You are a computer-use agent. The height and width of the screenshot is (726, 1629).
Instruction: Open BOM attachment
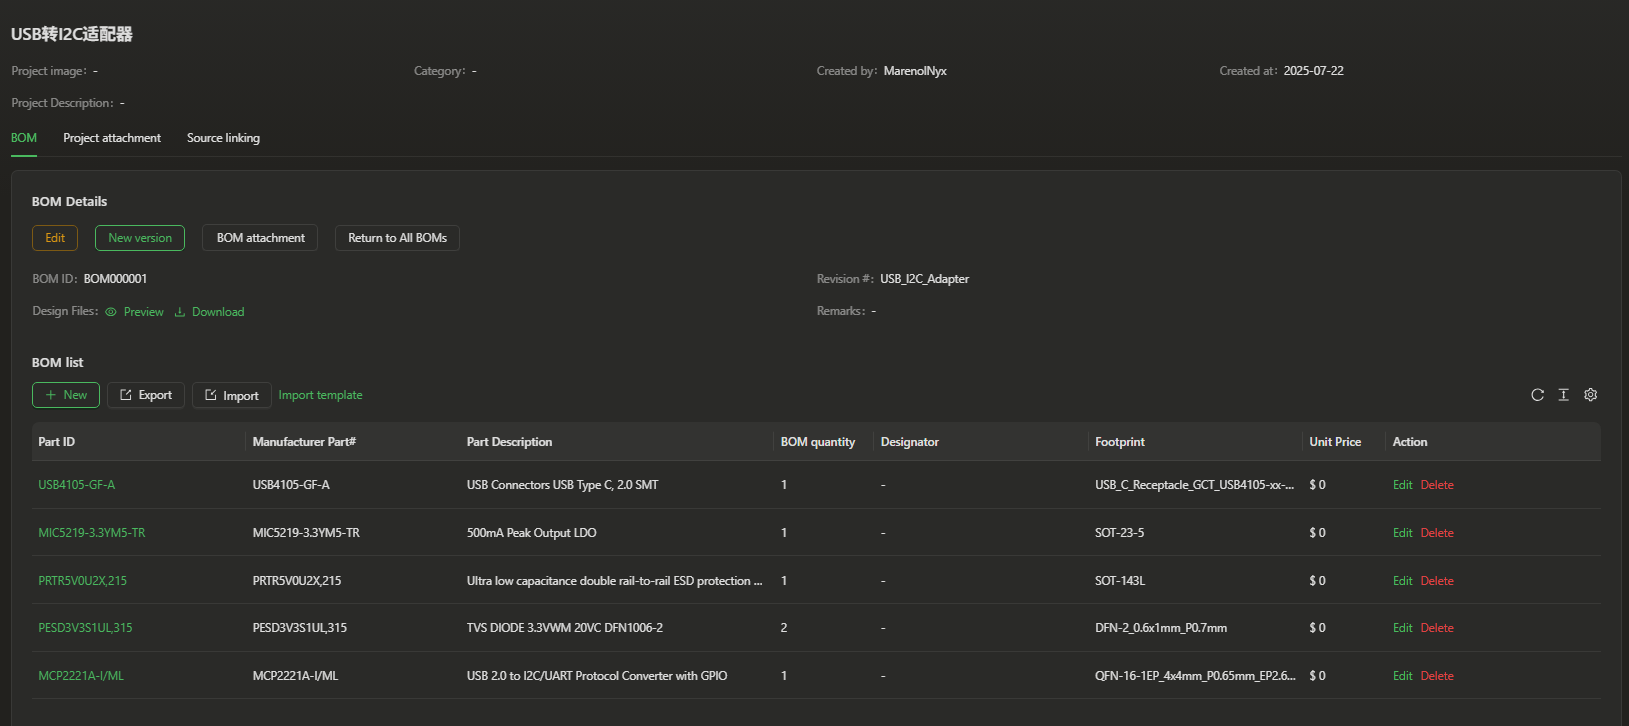pos(260,238)
